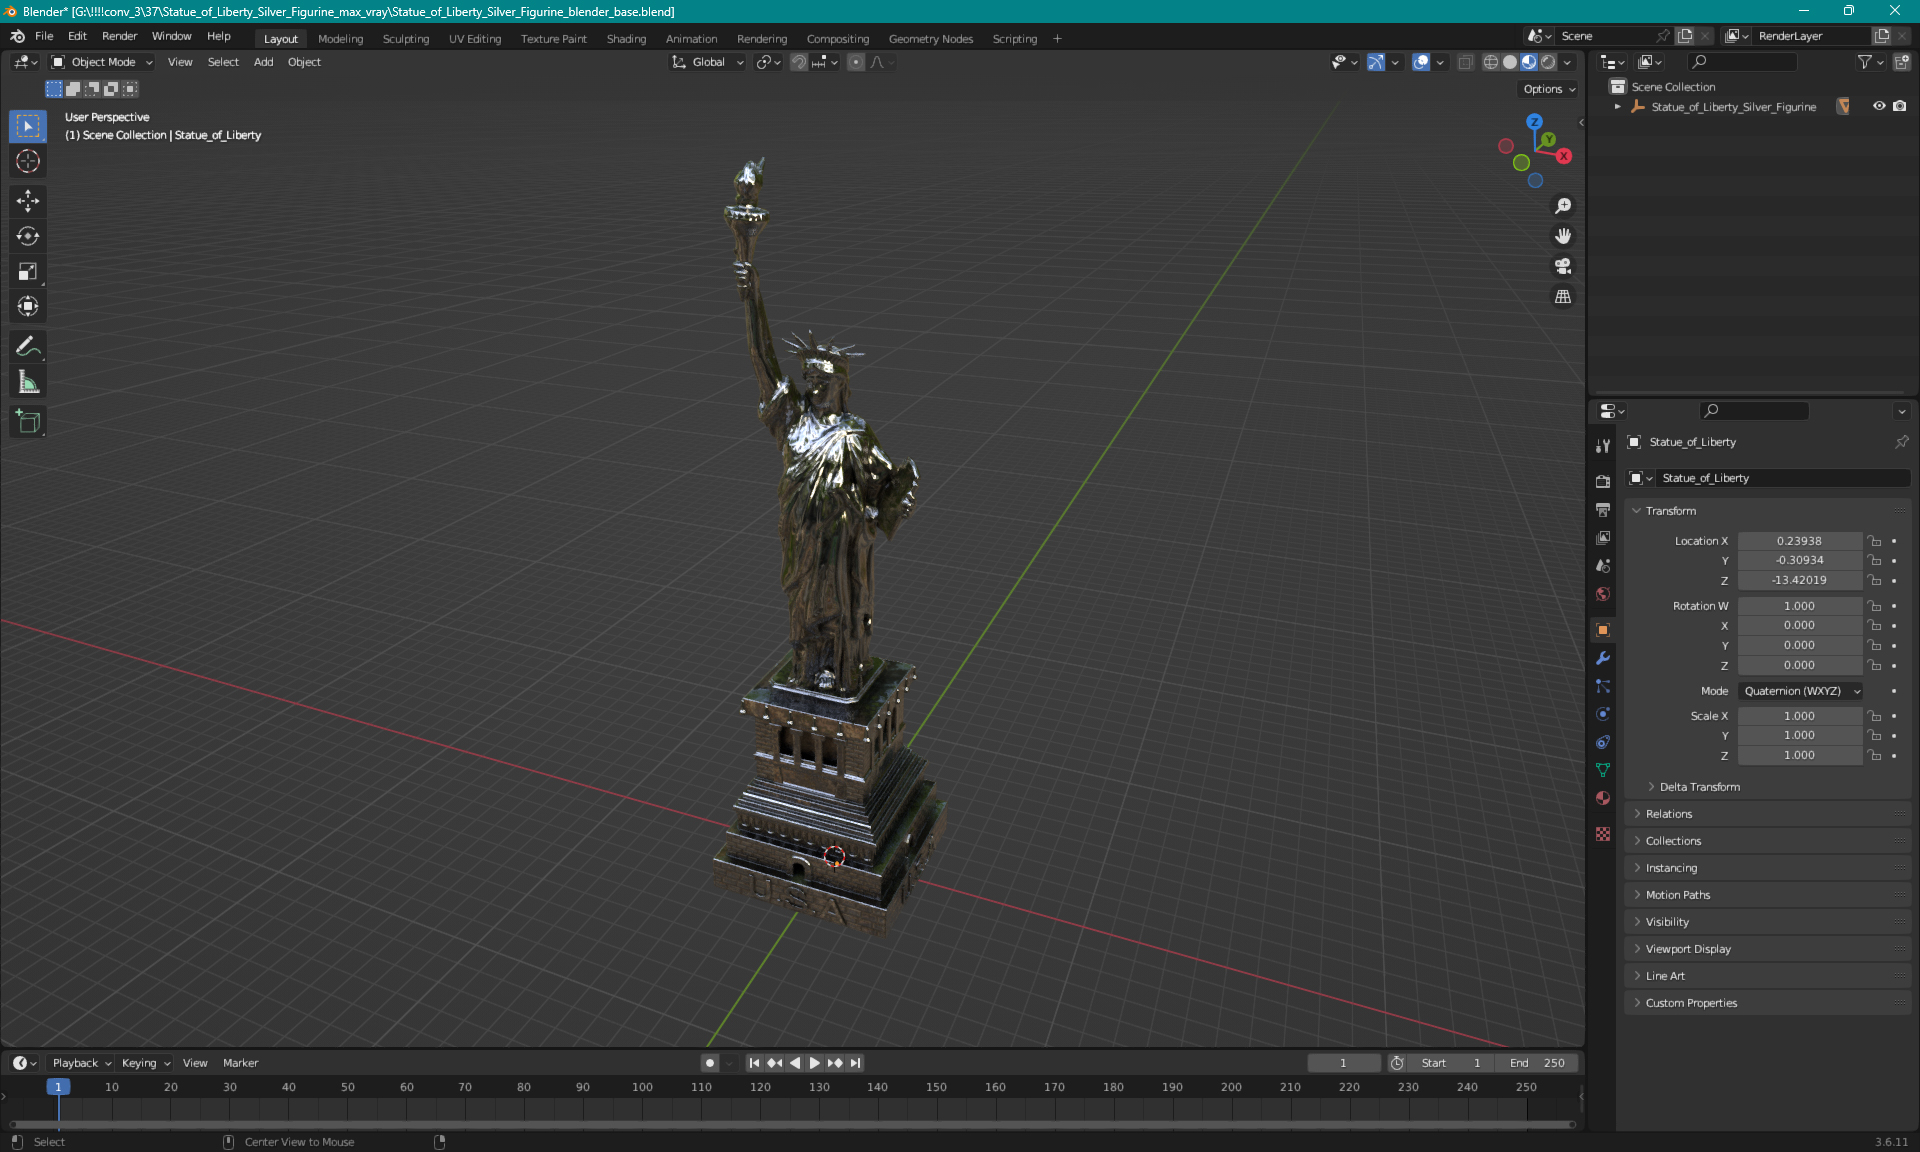Screen dimensions: 1920x1152
Task: Open the viewport Options dropdown
Action: [1549, 89]
